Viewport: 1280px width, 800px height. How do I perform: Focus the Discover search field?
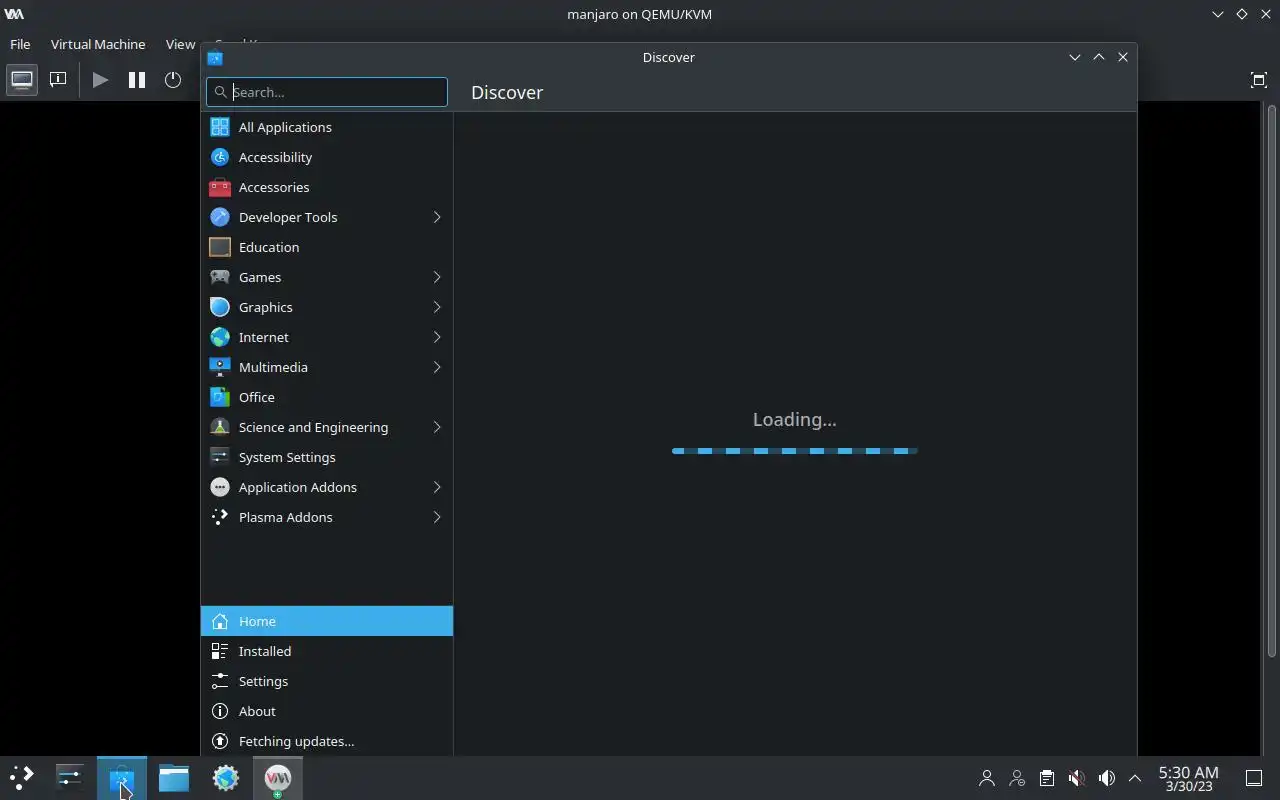tap(327, 92)
